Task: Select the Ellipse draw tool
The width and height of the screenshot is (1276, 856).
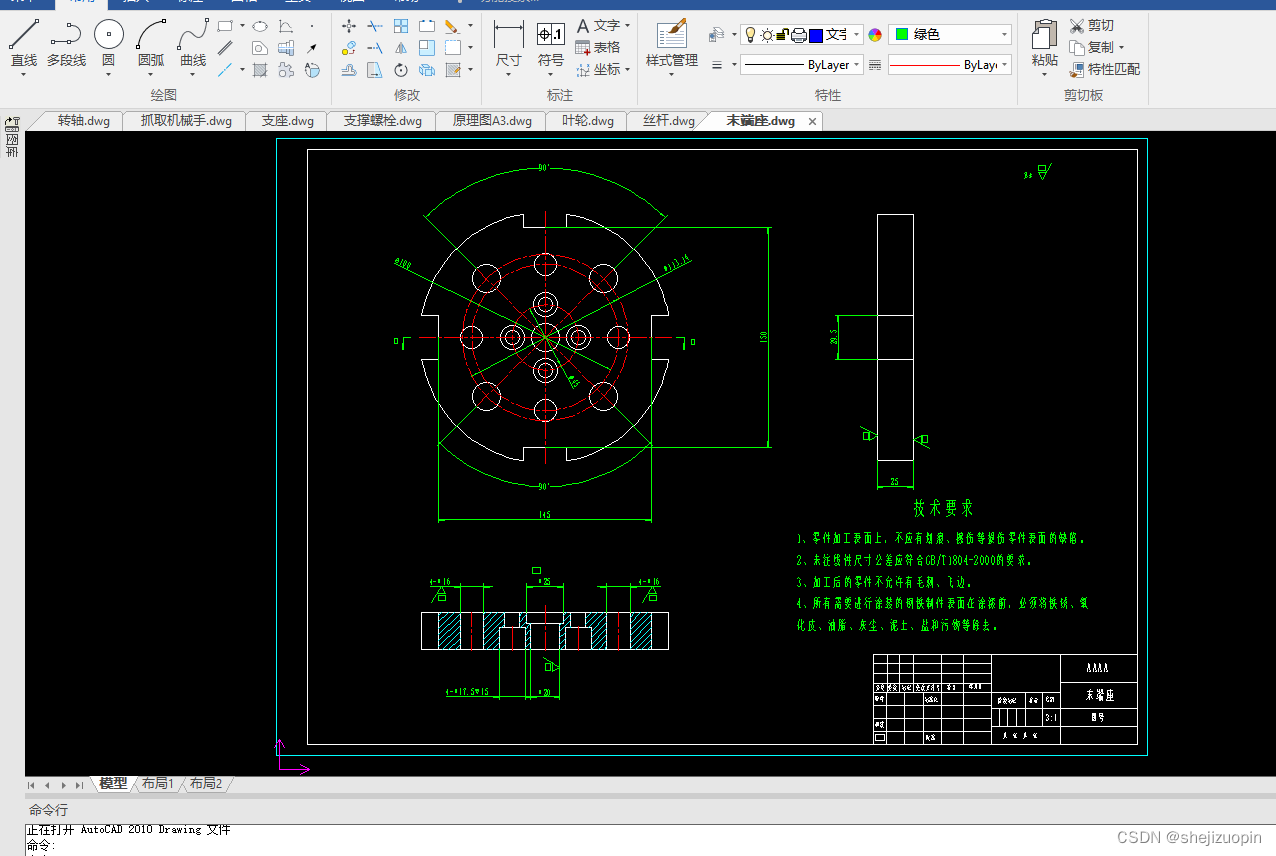Action: tap(260, 26)
